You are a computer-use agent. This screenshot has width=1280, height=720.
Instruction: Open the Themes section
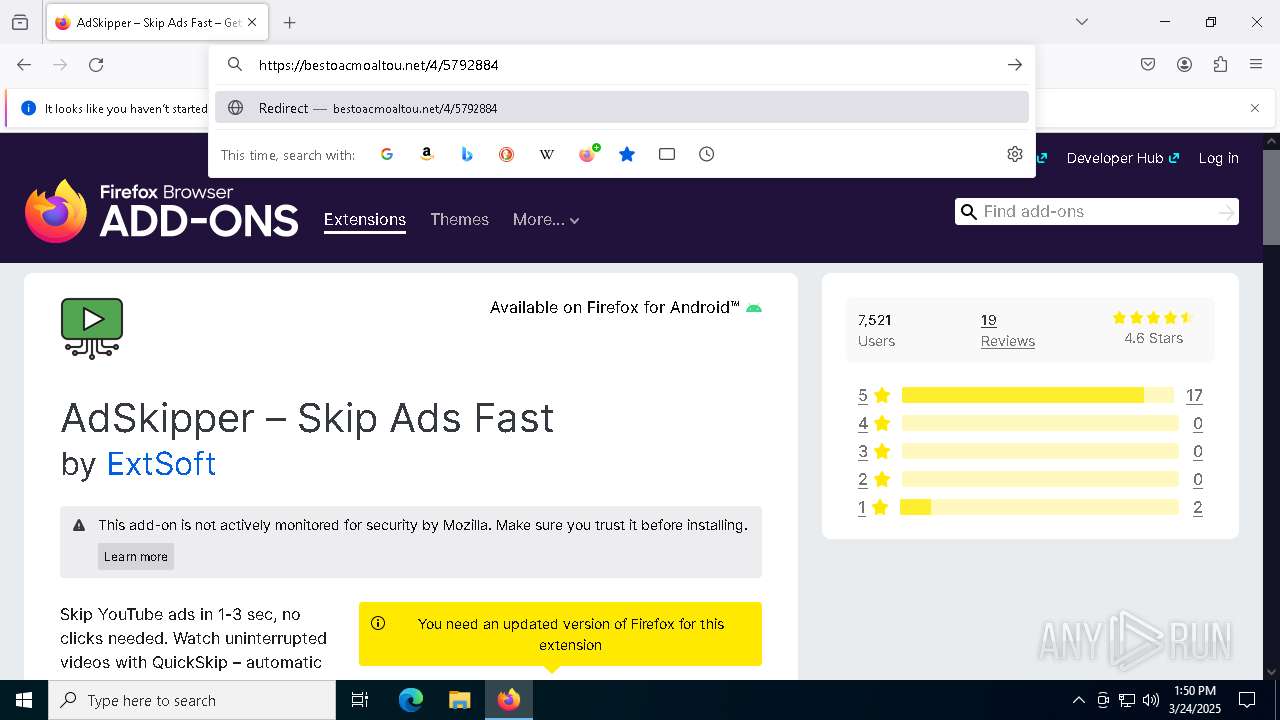(x=460, y=220)
